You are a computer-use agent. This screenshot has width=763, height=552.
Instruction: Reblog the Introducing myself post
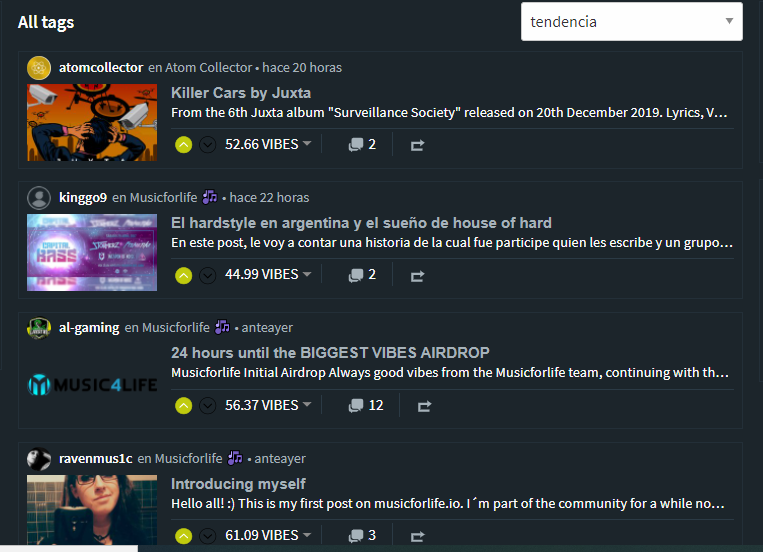[417, 536]
